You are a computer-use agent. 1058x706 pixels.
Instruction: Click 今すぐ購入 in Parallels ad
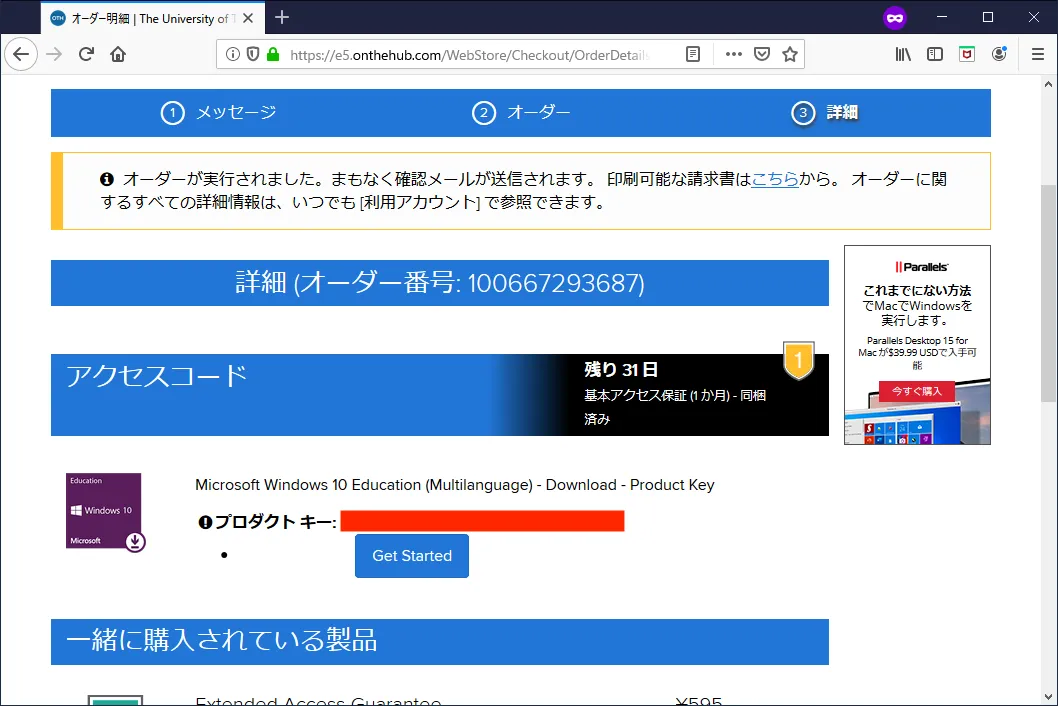pos(916,391)
